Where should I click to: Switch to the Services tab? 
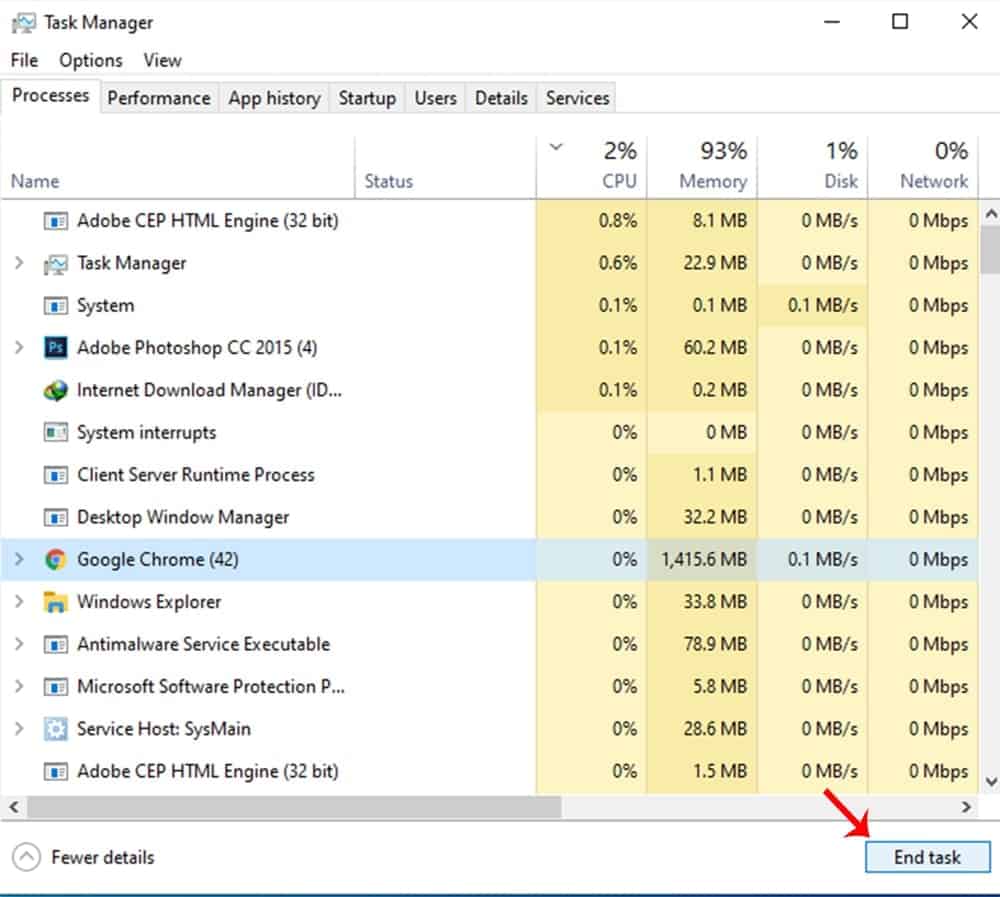577,98
